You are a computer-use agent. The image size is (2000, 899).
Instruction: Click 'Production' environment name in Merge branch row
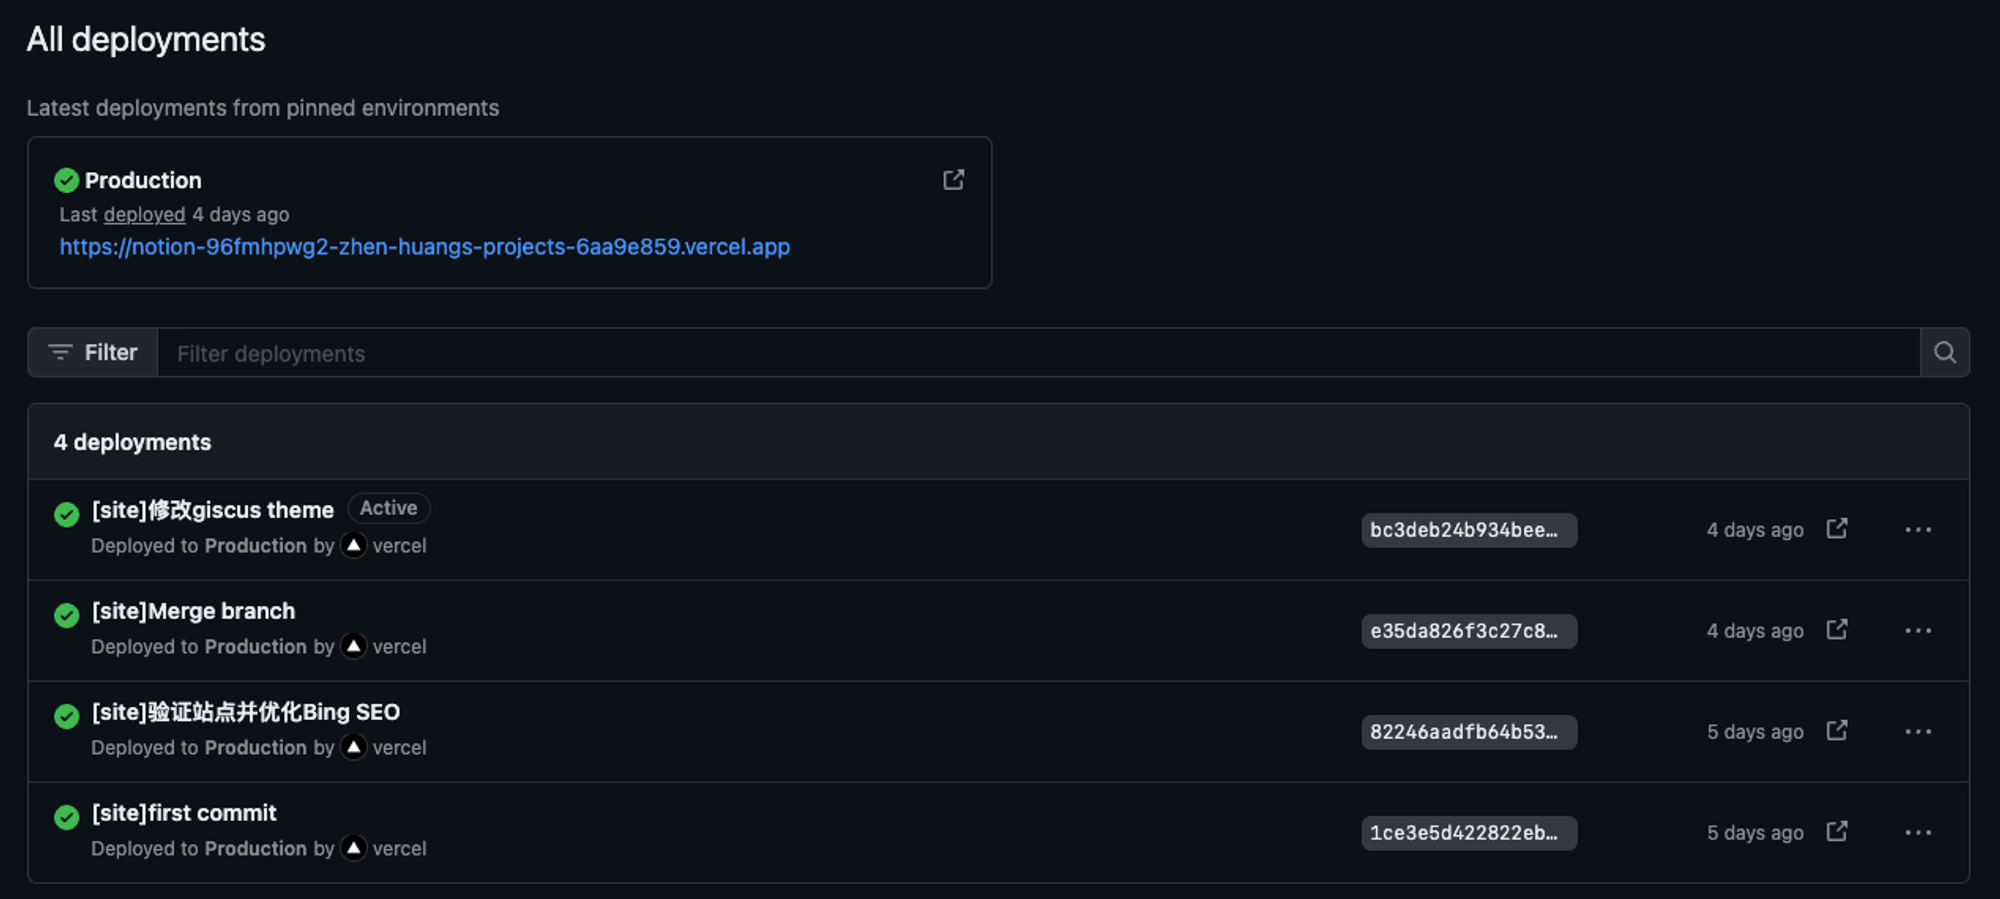pyautogui.click(x=256, y=646)
